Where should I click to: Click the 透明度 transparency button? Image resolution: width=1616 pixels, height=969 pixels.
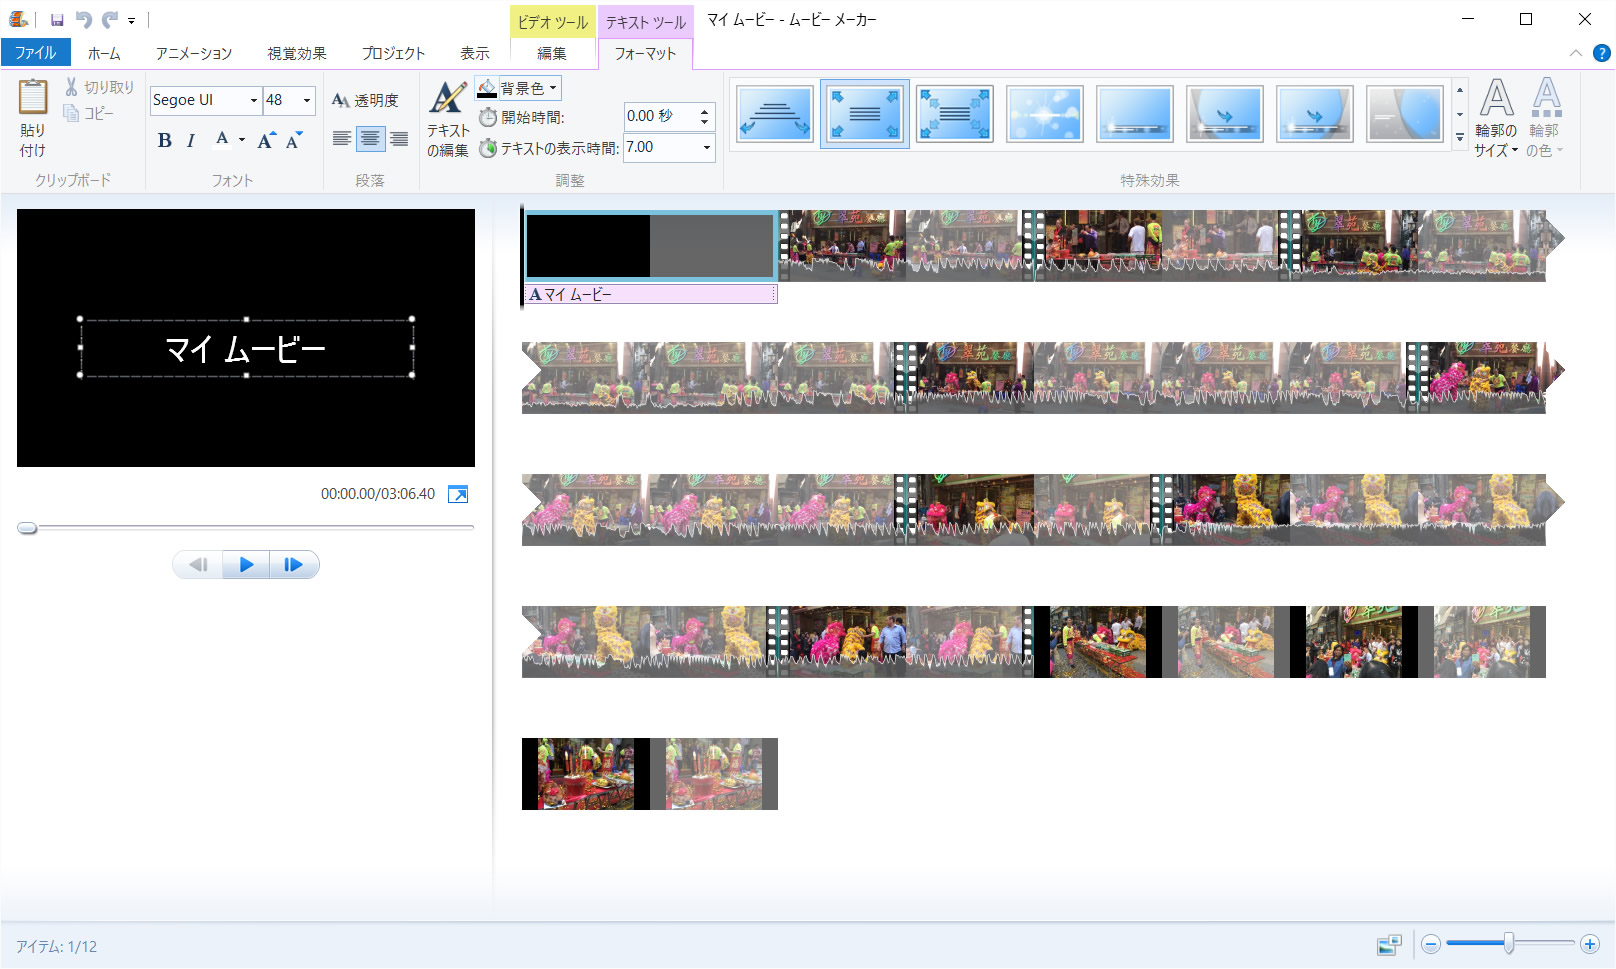(365, 100)
